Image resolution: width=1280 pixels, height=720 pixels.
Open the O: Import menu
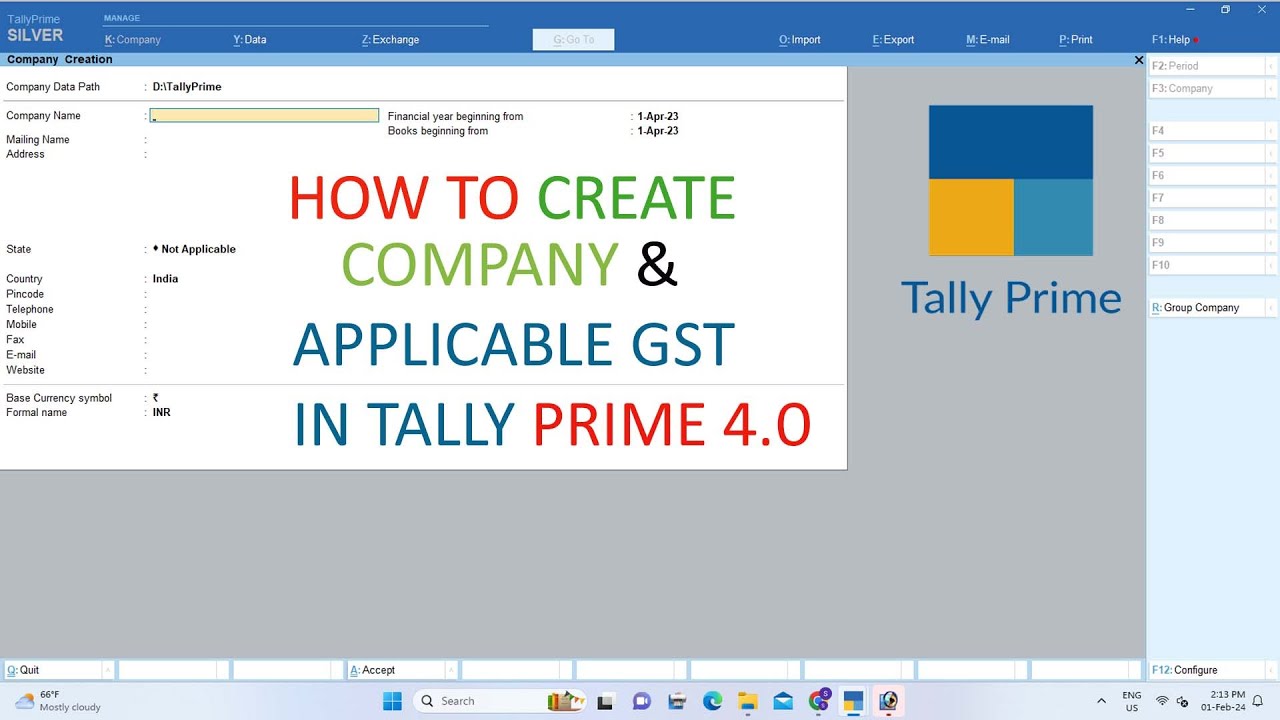pyautogui.click(x=800, y=40)
